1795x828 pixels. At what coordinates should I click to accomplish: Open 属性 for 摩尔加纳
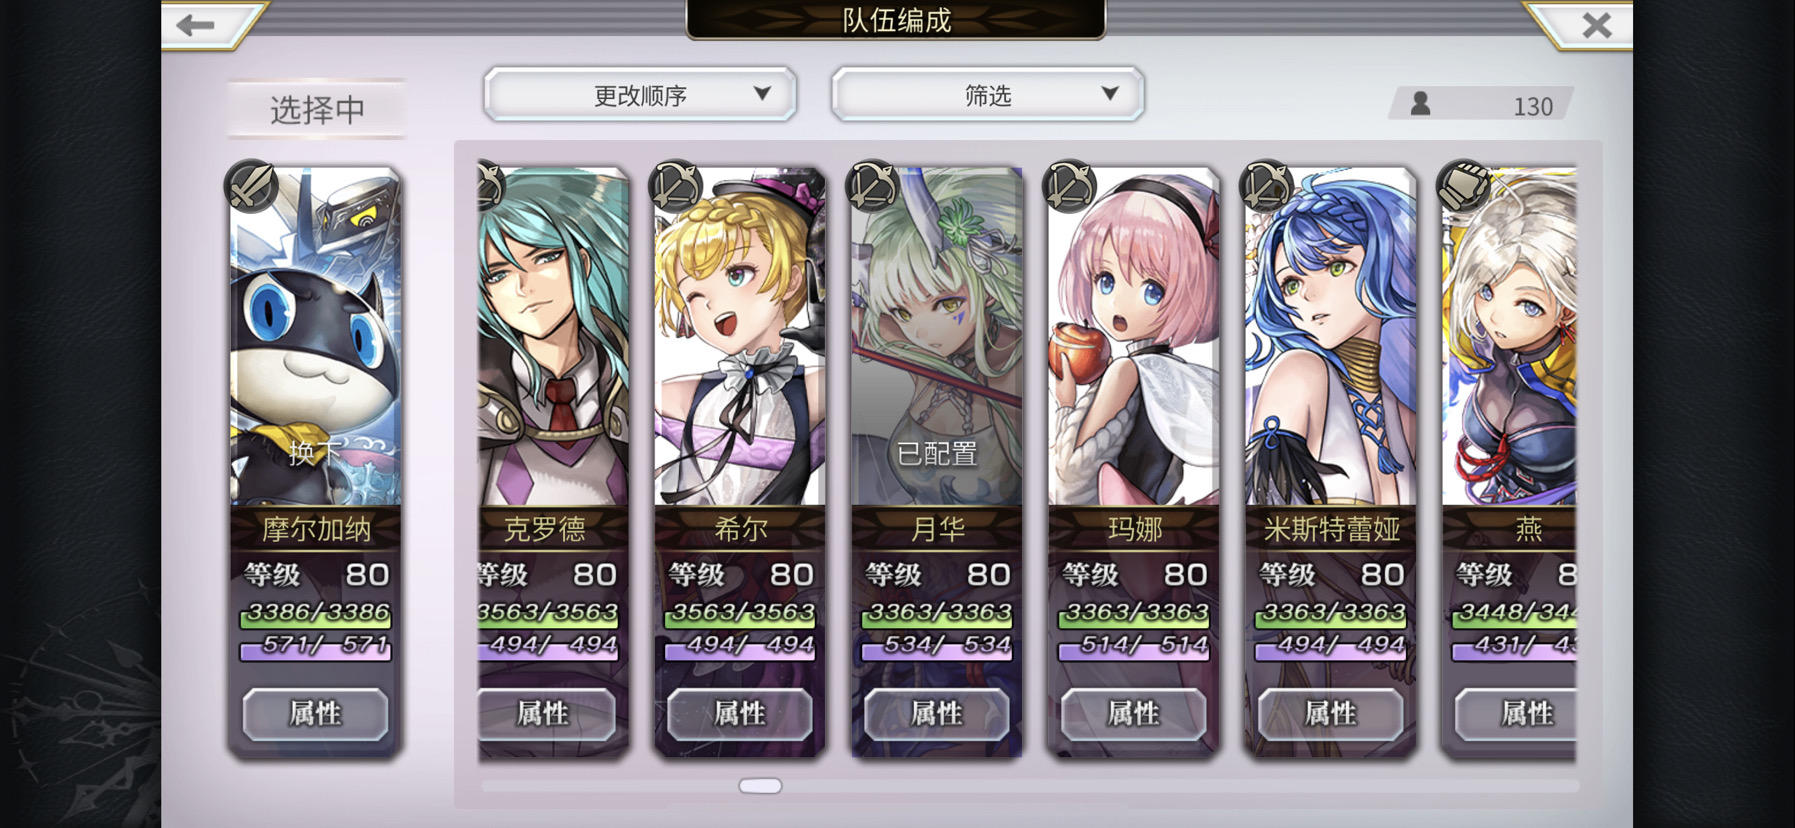[315, 714]
